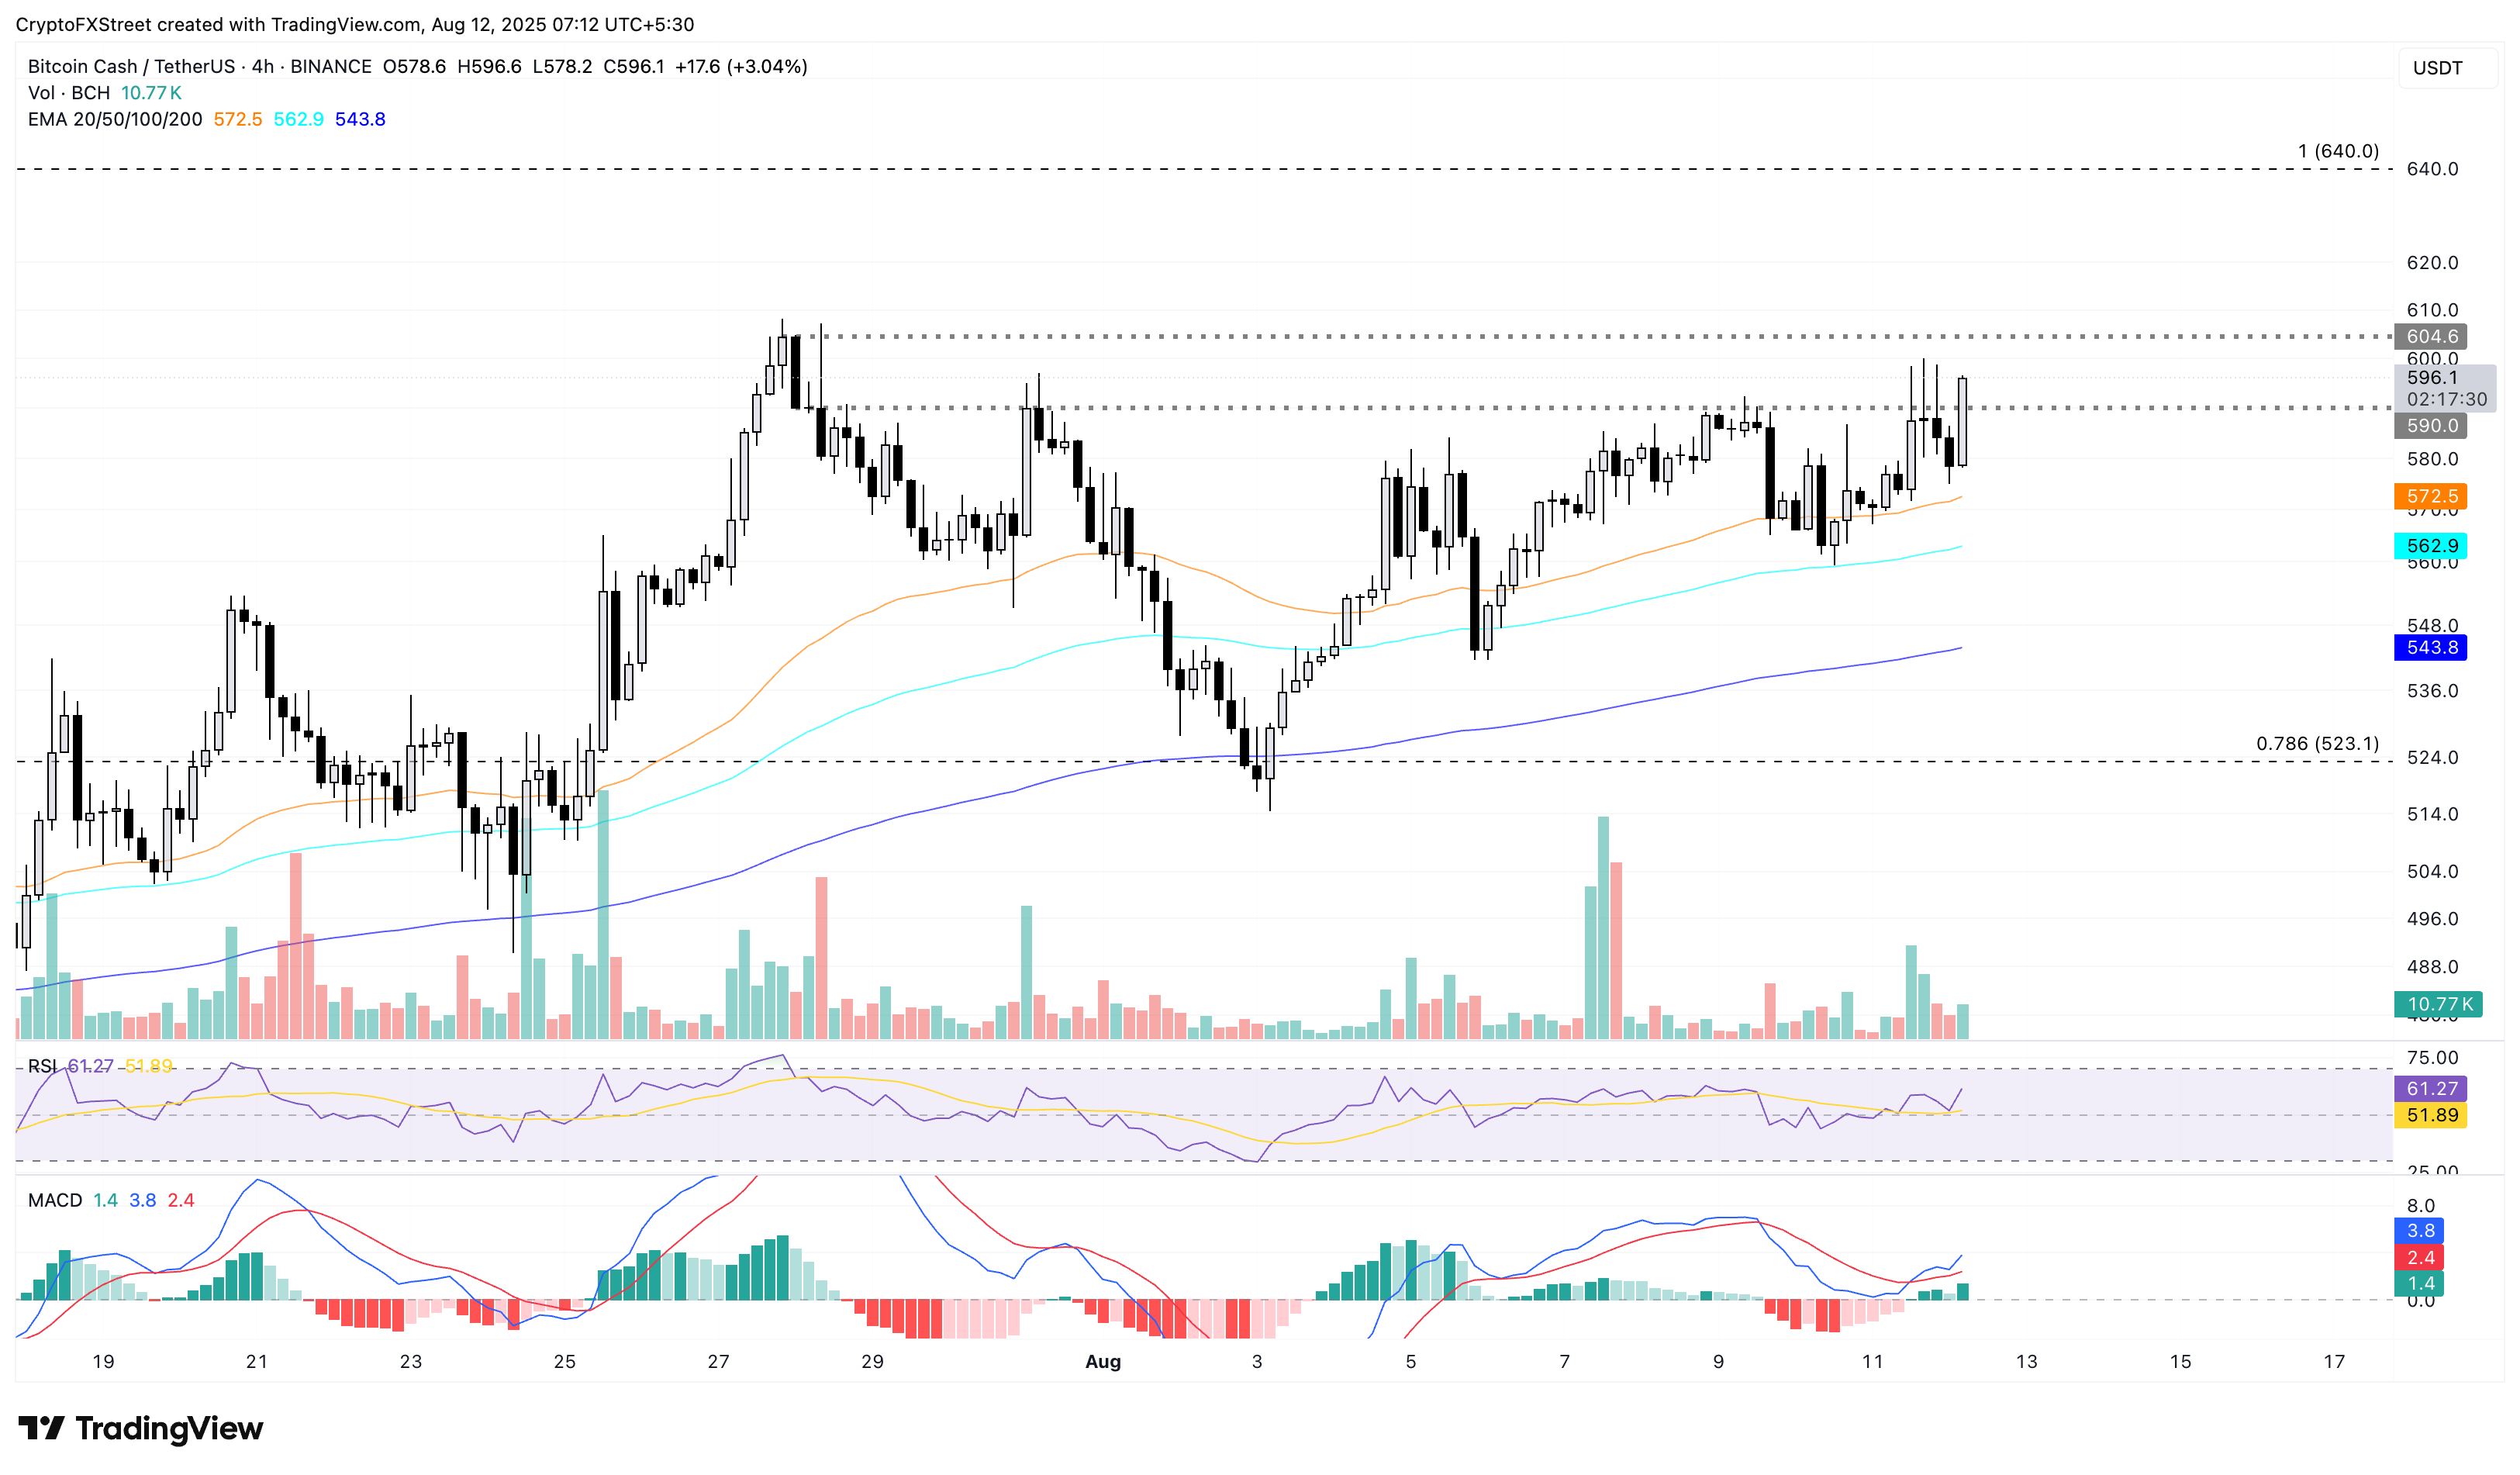
Task: Click the Aug marker on time axis
Action: 1103,1361
